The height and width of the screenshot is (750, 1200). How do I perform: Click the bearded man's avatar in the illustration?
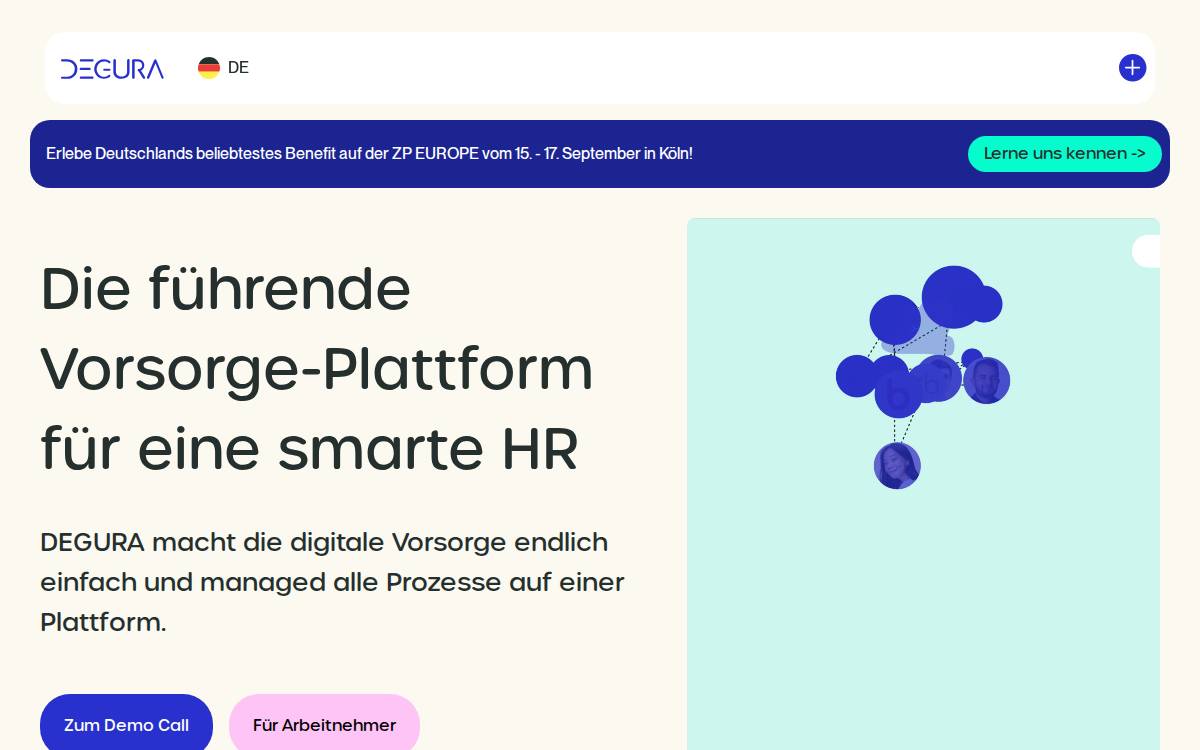[x=986, y=380]
